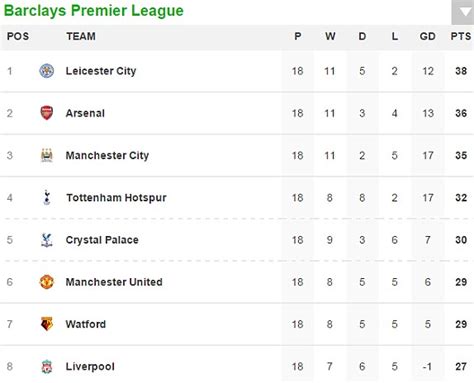The height and width of the screenshot is (383, 474).
Task: Open the Leicester City team link
Action: [101, 71]
